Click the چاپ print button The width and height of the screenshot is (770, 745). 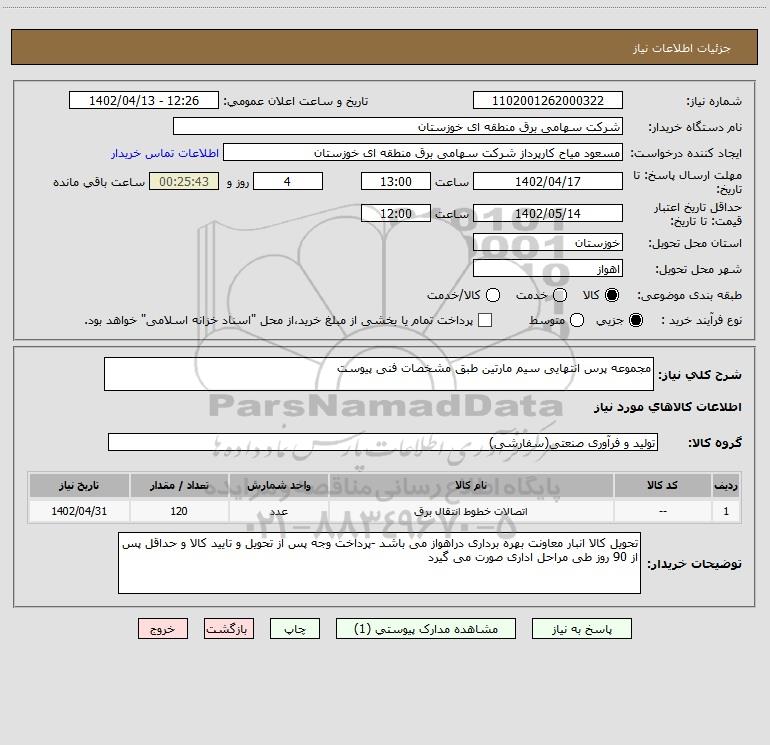click(x=295, y=629)
